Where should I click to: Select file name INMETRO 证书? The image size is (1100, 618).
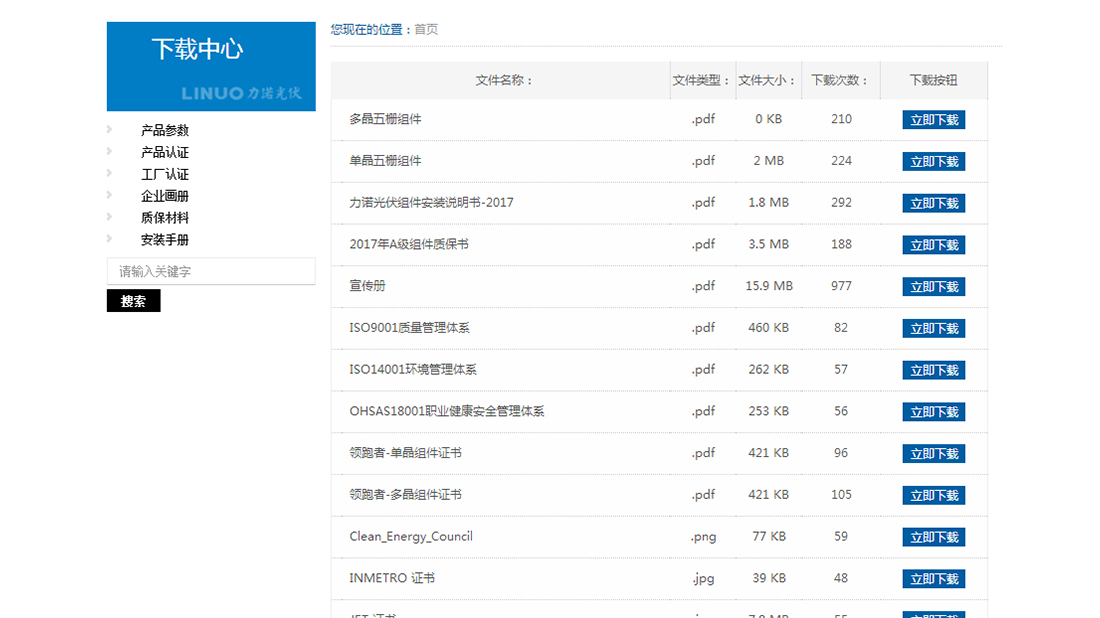coord(392,578)
